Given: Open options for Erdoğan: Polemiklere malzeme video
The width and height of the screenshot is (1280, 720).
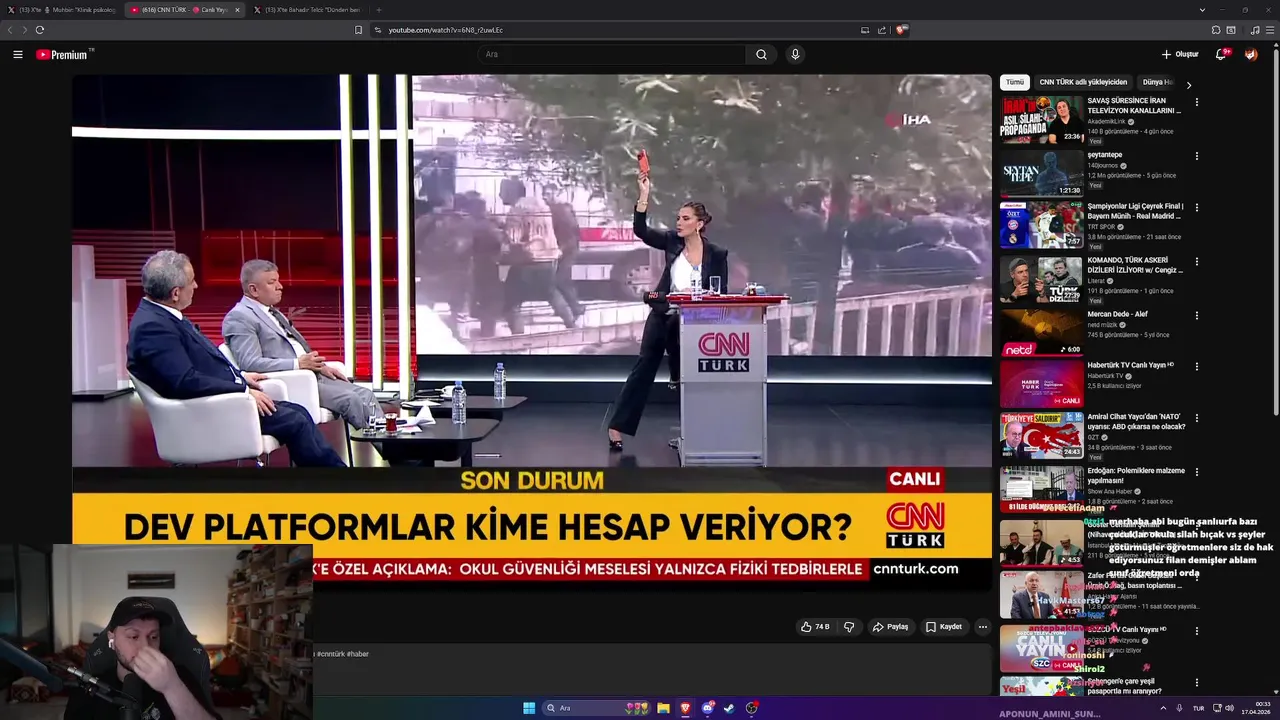Looking at the screenshot, I should tap(1196, 472).
